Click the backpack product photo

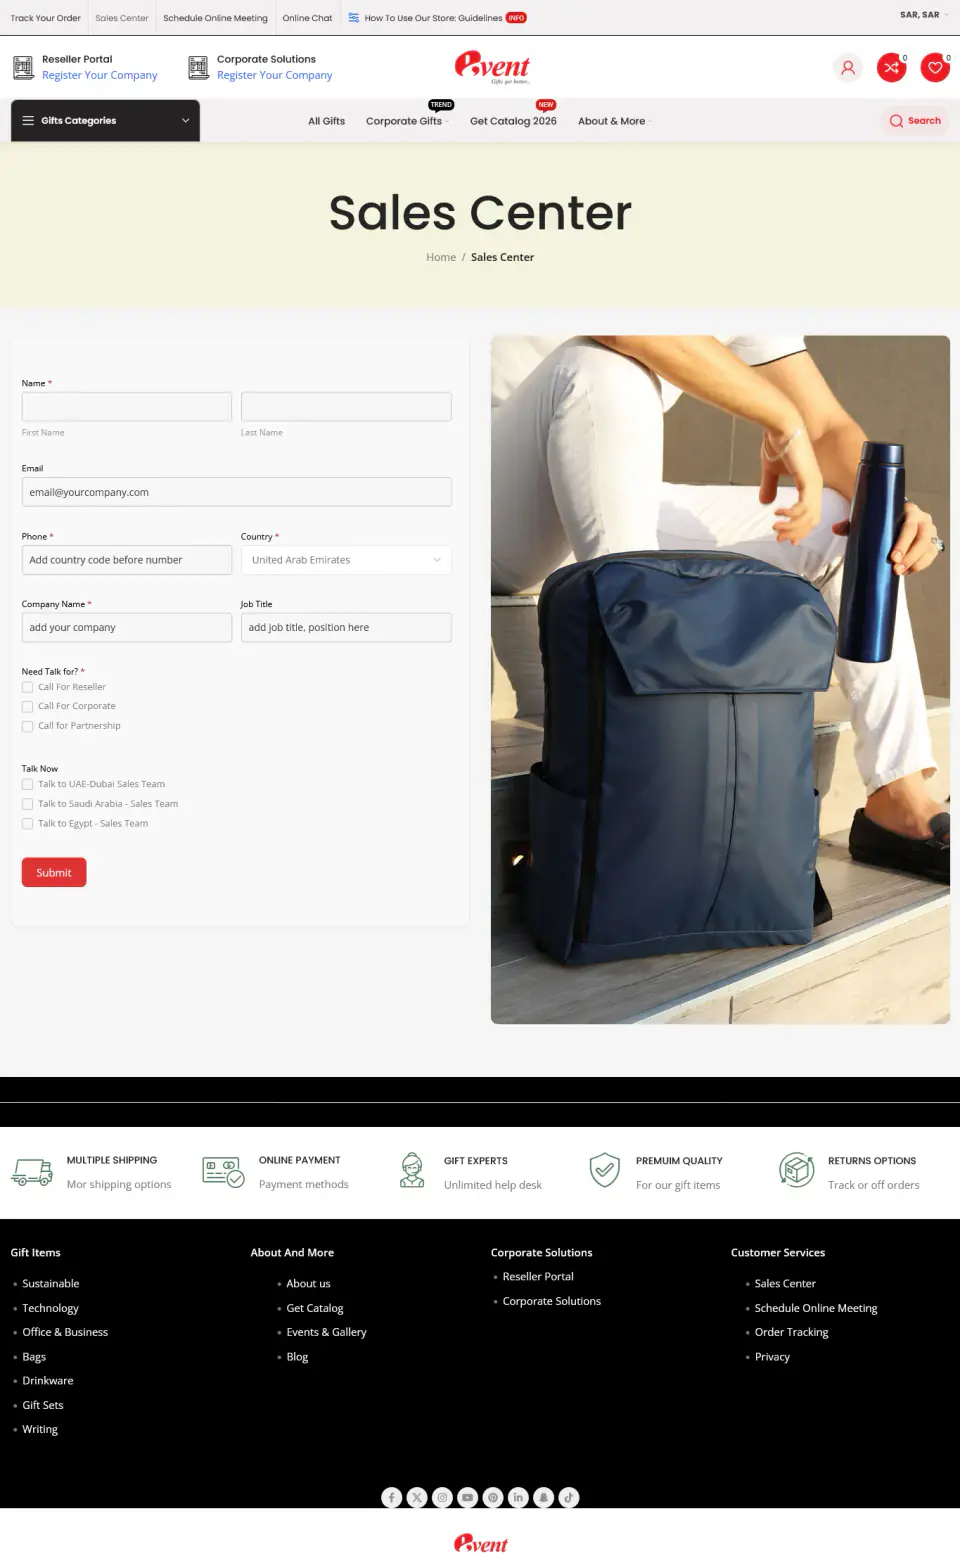pos(720,679)
